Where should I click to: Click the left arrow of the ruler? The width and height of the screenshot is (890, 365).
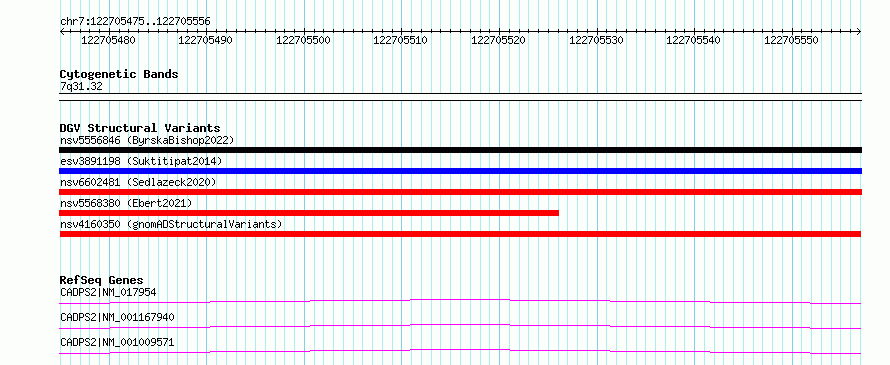point(62,31)
